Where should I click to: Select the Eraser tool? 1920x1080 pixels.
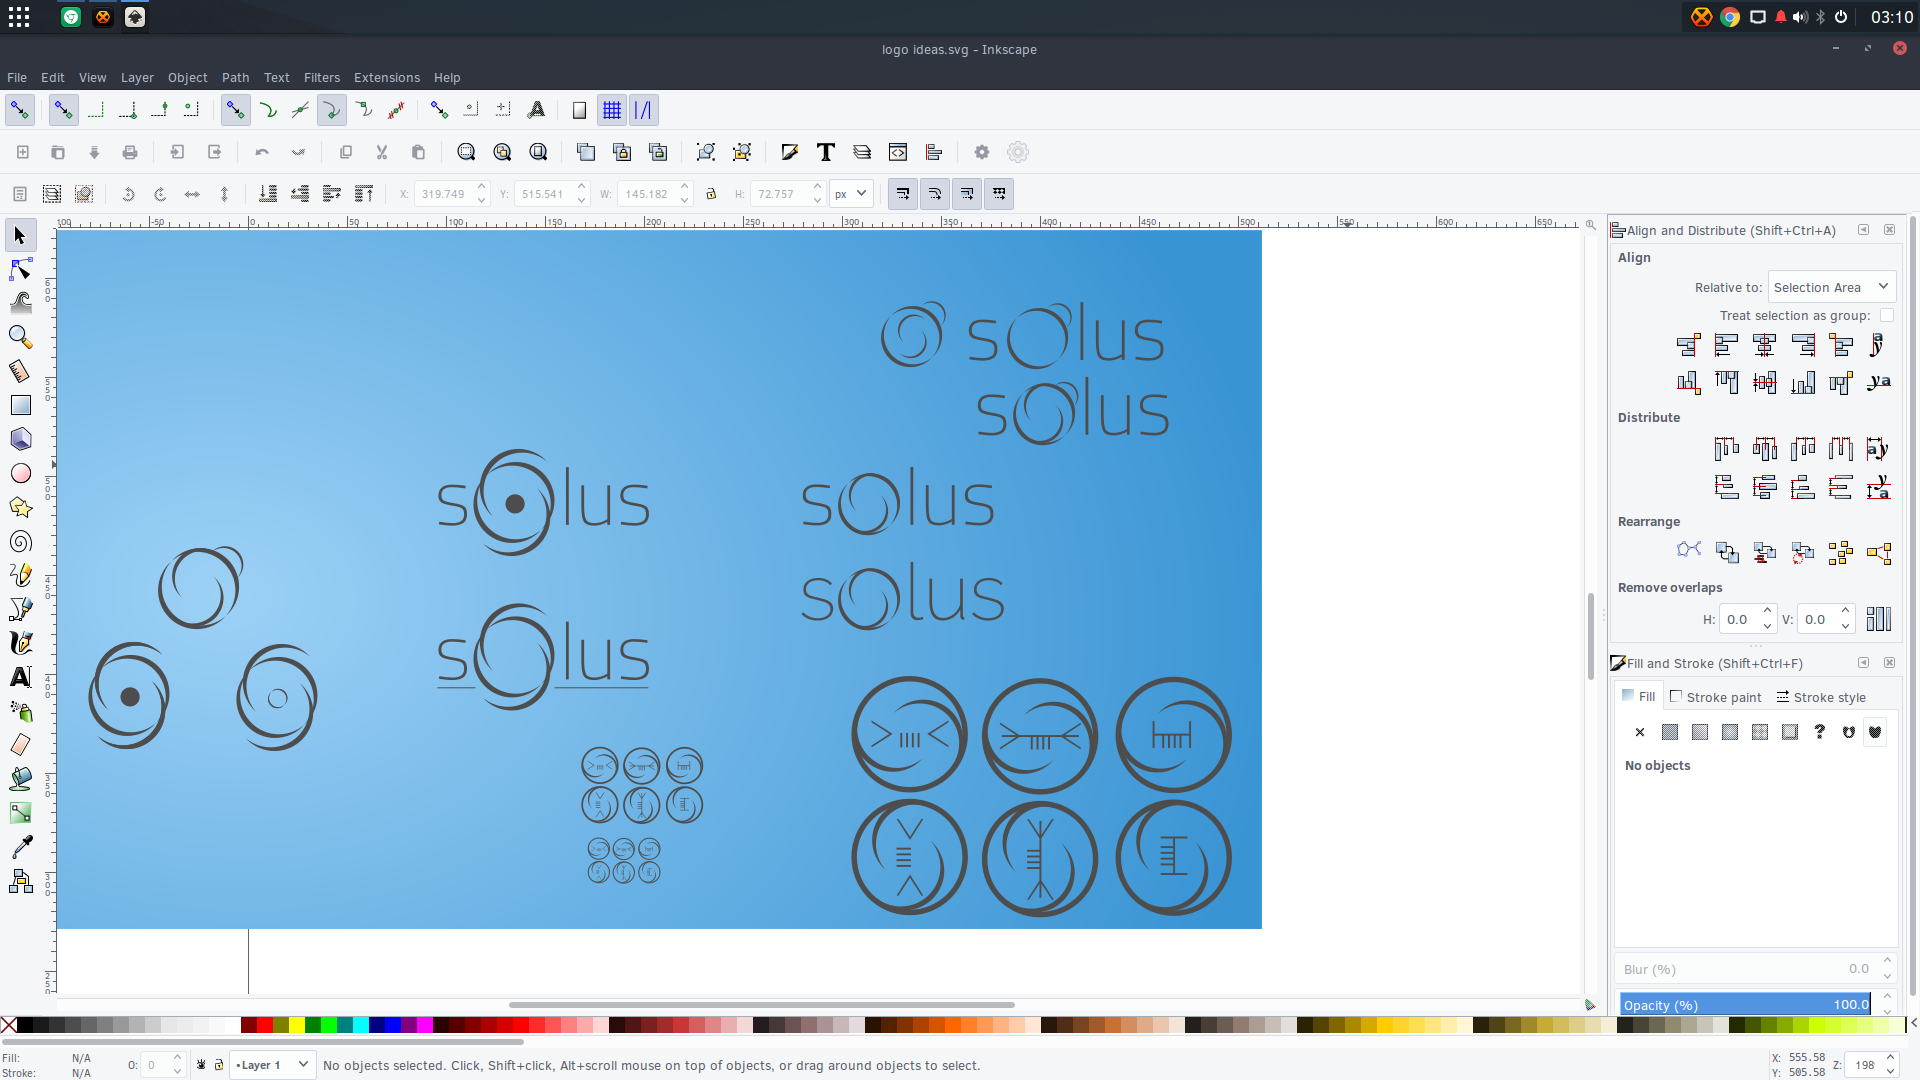pyautogui.click(x=20, y=745)
